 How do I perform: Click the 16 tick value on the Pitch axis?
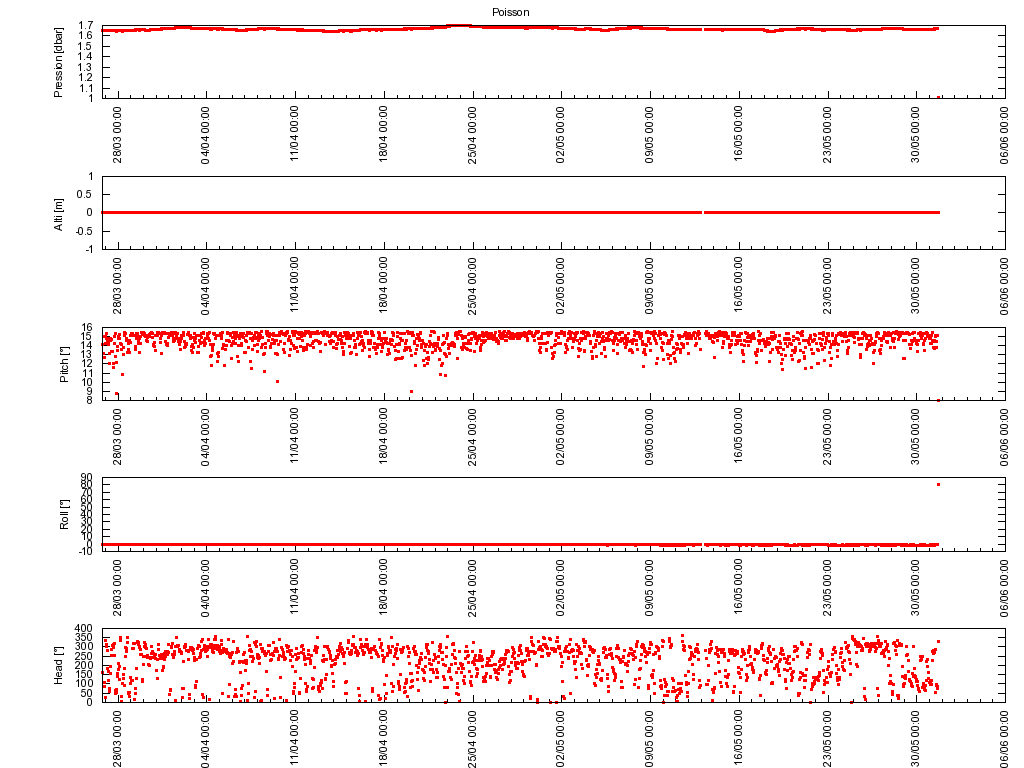[88, 327]
